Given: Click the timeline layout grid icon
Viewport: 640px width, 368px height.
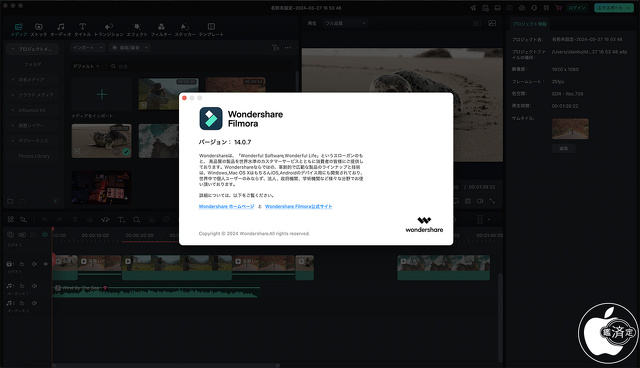Looking at the screenshot, I should [11, 219].
